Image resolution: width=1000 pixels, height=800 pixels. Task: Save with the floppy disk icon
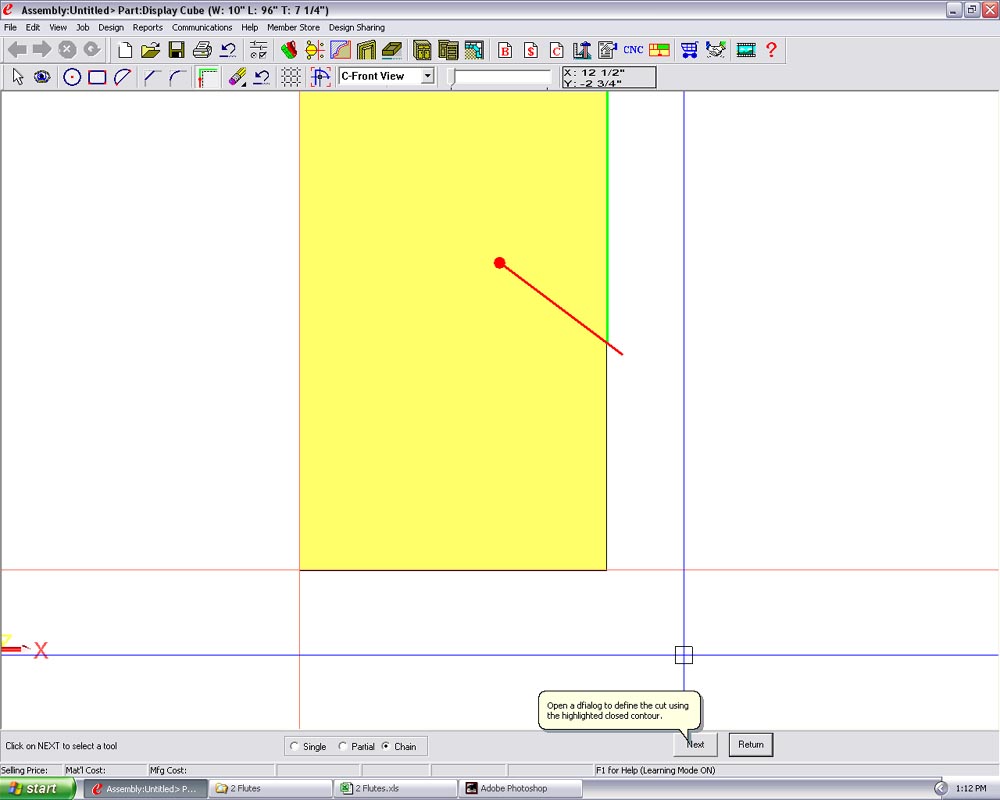[177, 50]
